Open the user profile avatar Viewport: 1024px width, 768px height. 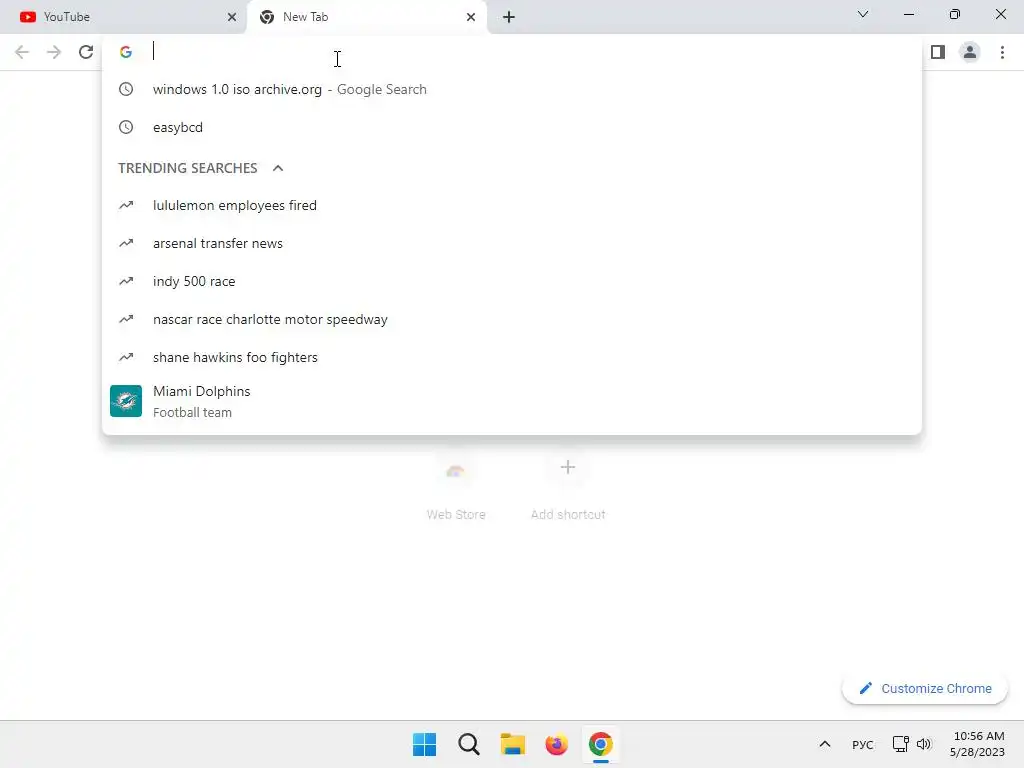[x=970, y=52]
